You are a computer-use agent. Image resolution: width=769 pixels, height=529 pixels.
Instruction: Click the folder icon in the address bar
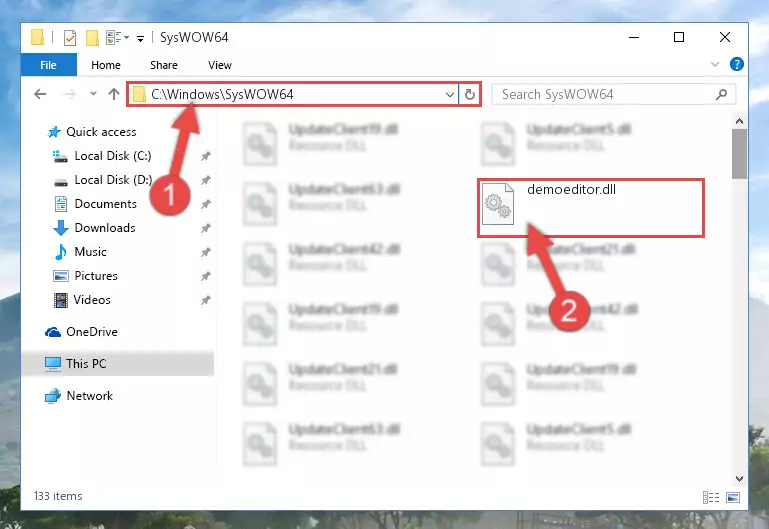139,94
